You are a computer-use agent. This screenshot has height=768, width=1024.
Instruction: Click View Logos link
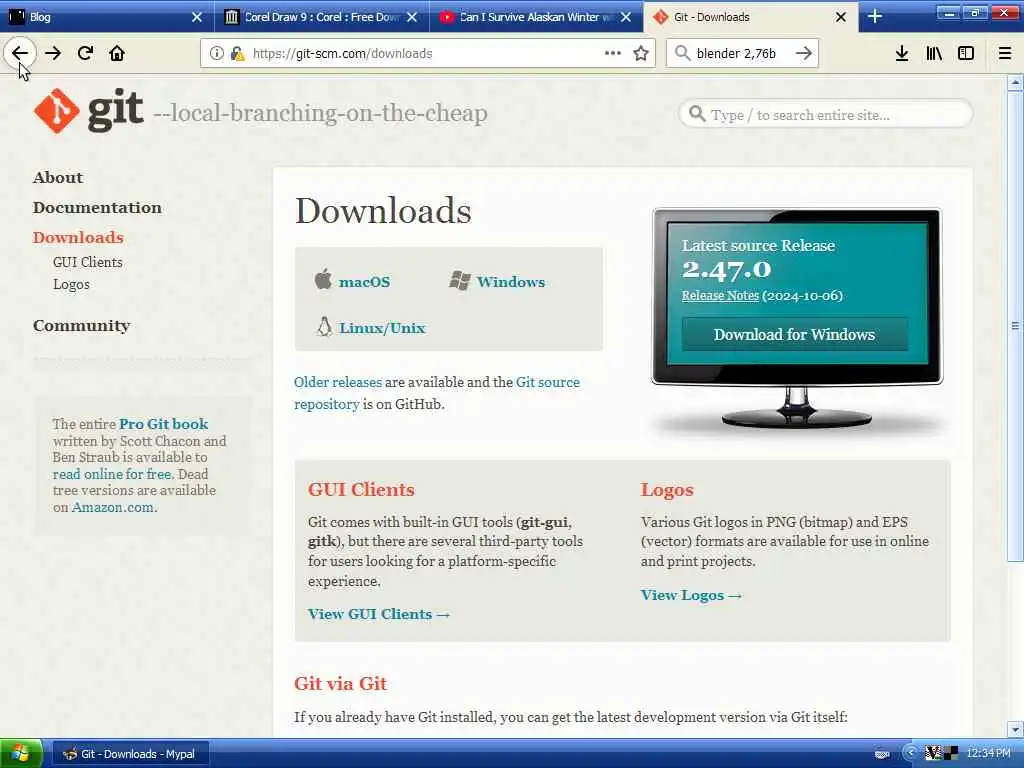click(691, 596)
